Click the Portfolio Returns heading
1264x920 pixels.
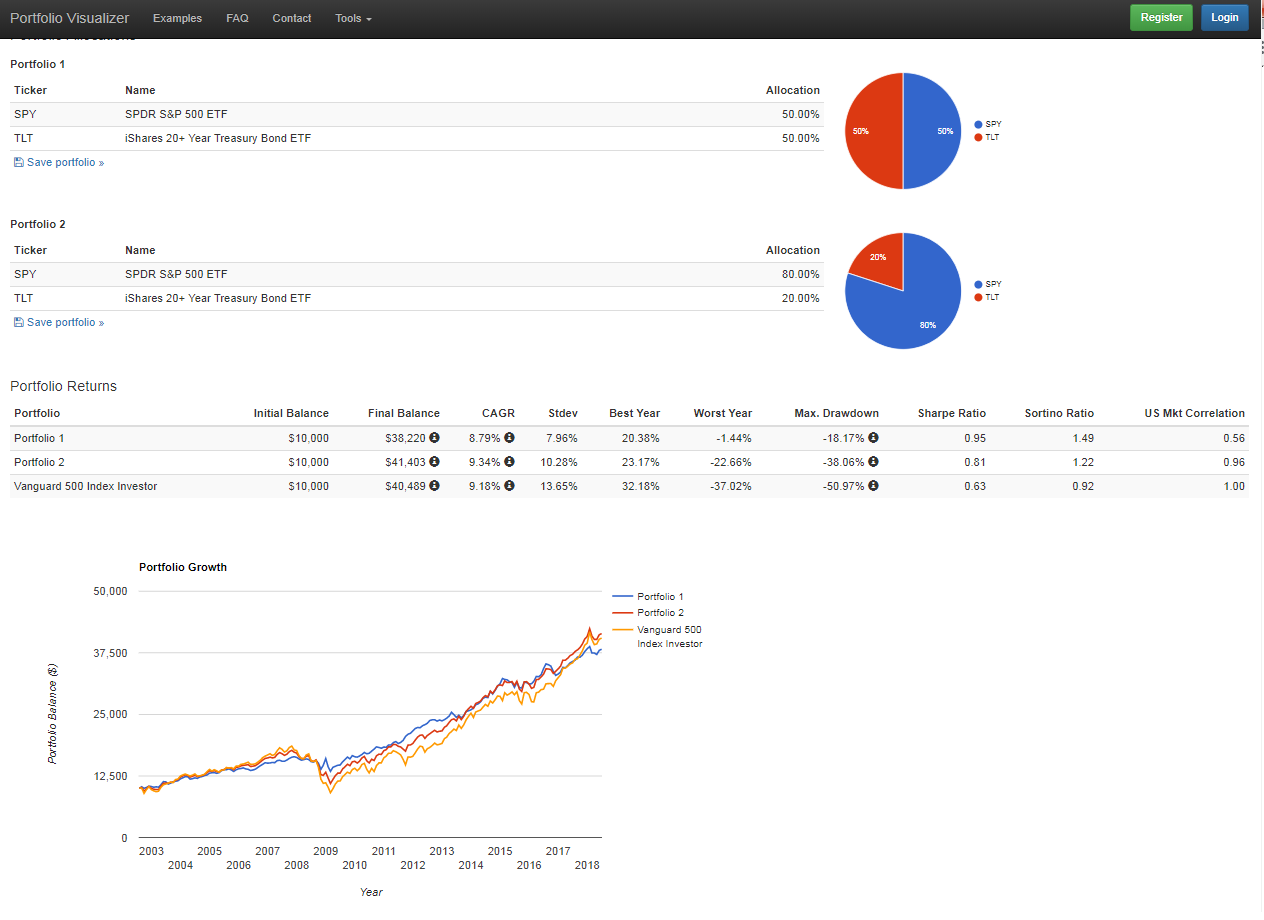tap(63, 386)
